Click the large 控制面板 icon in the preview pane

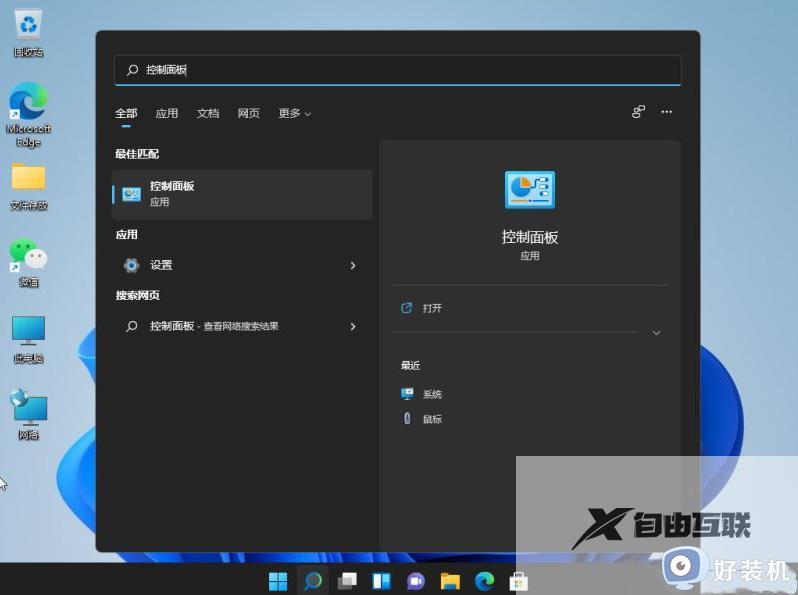[x=530, y=189]
